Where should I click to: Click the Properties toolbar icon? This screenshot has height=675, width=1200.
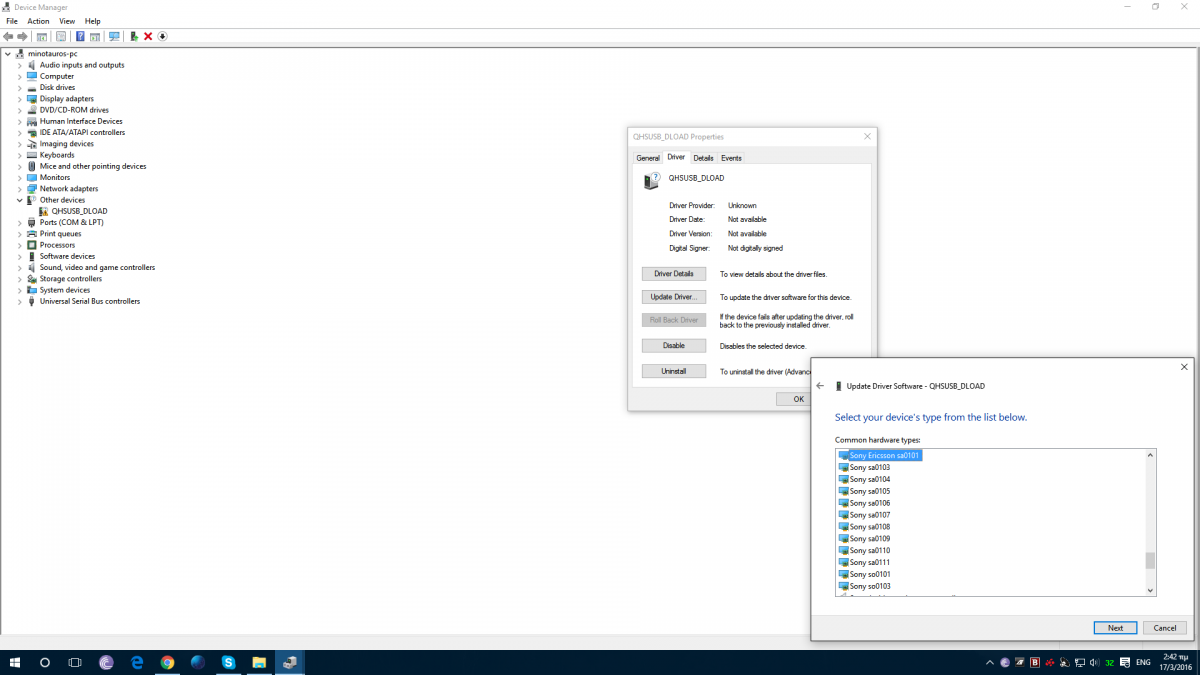pyautogui.click(x=61, y=36)
